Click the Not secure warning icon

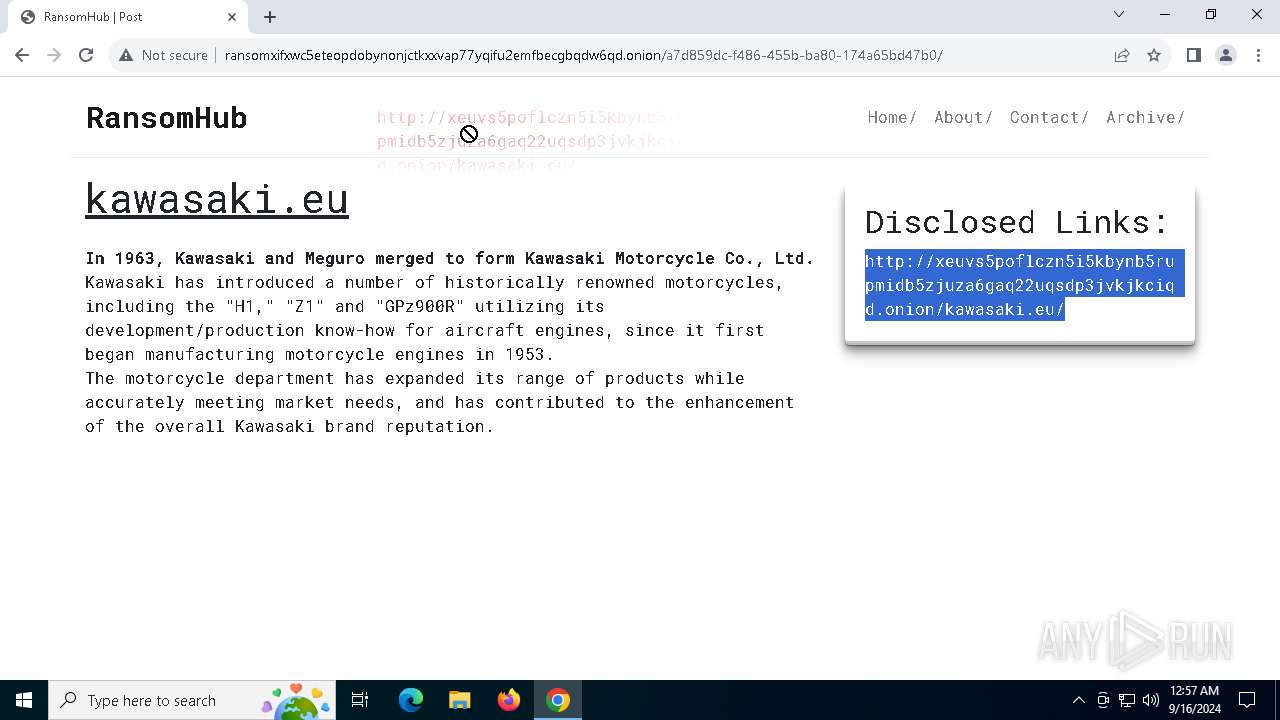126,55
